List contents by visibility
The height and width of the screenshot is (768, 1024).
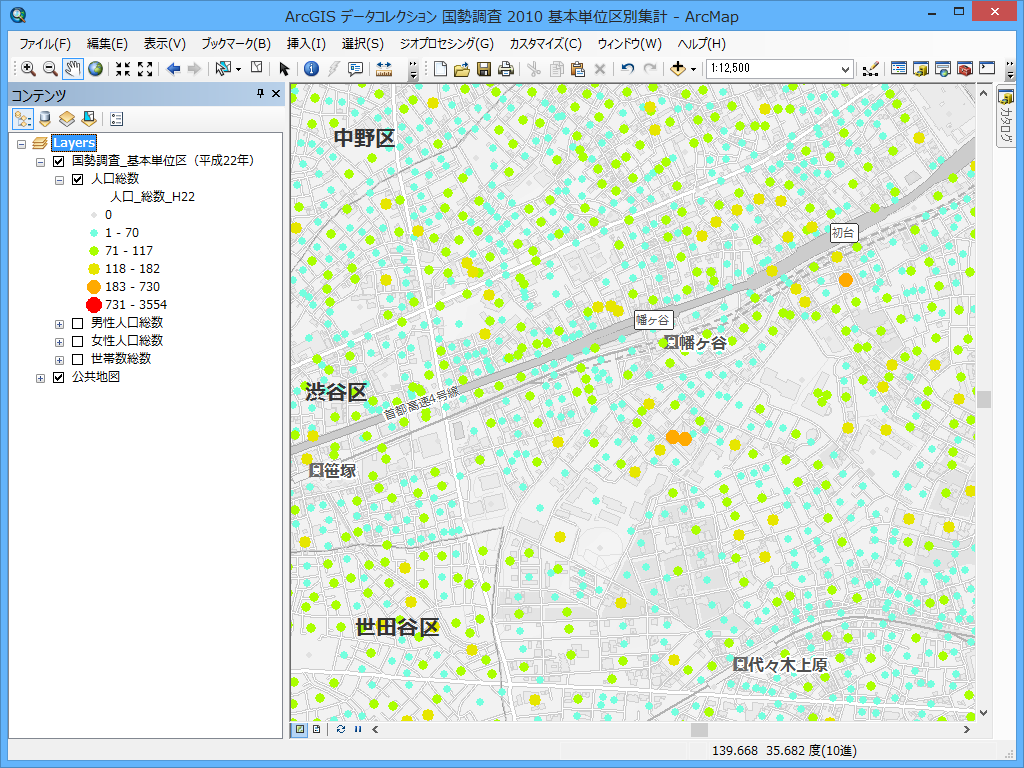pyautogui.click(x=67, y=119)
